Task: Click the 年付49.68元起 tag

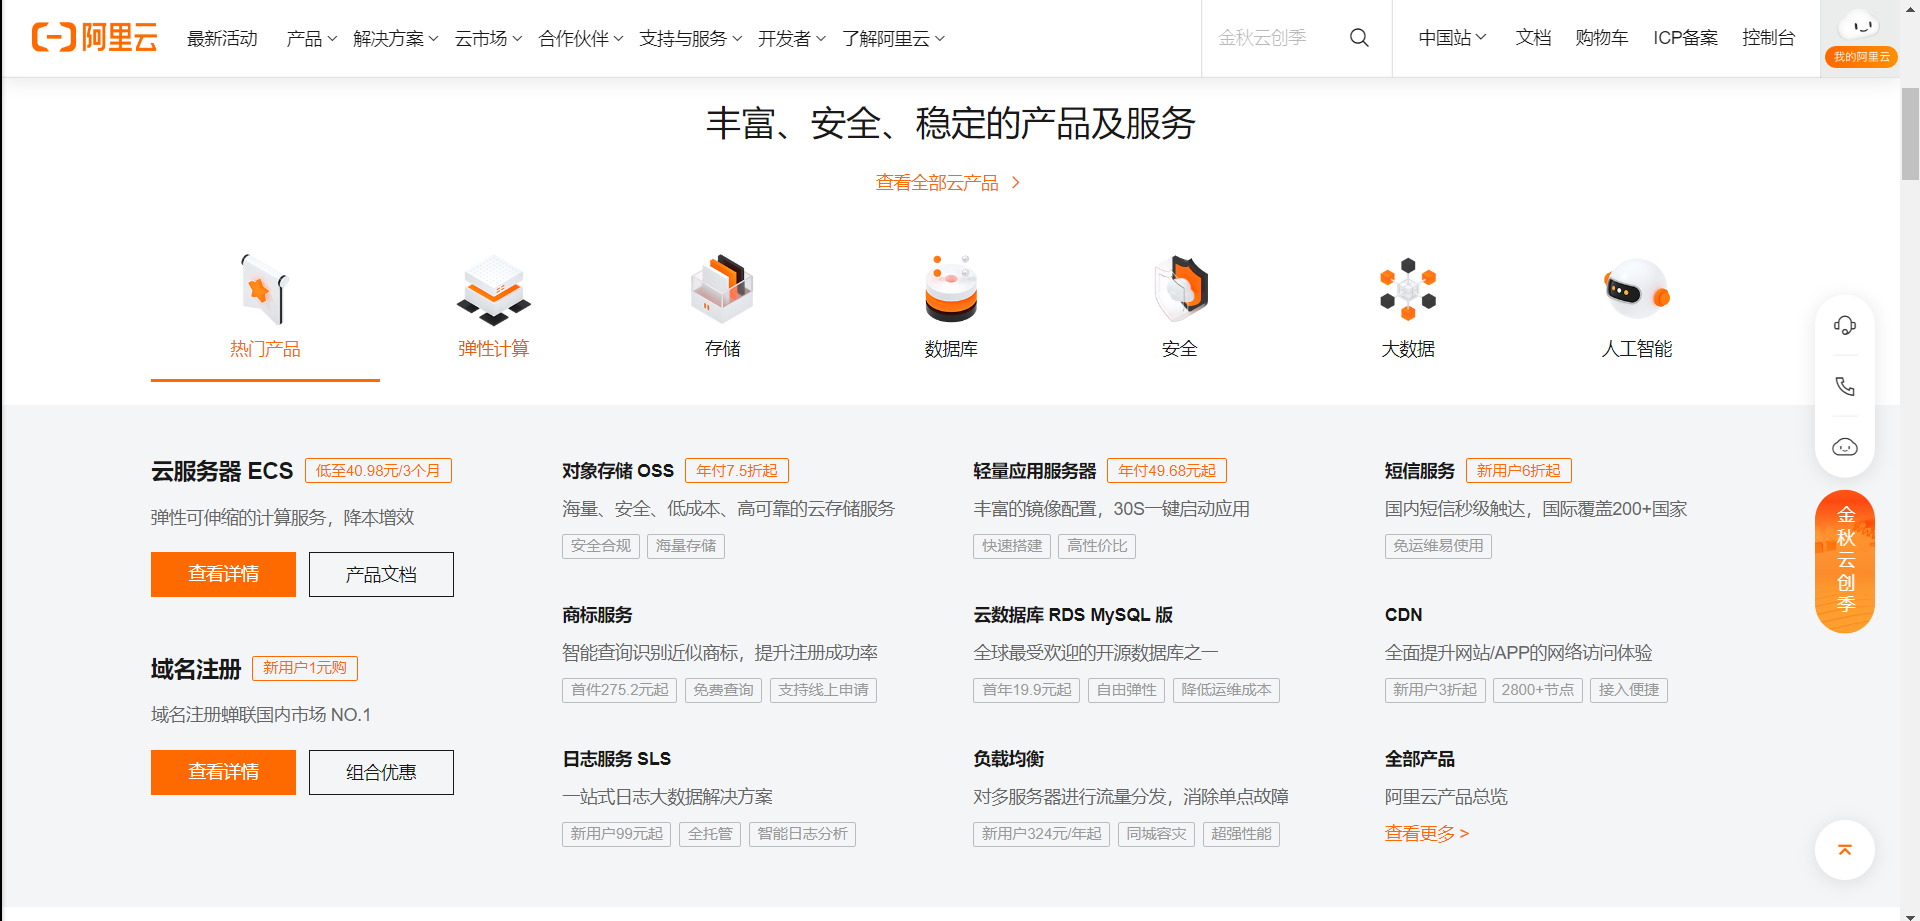Action: pyautogui.click(x=1167, y=471)
